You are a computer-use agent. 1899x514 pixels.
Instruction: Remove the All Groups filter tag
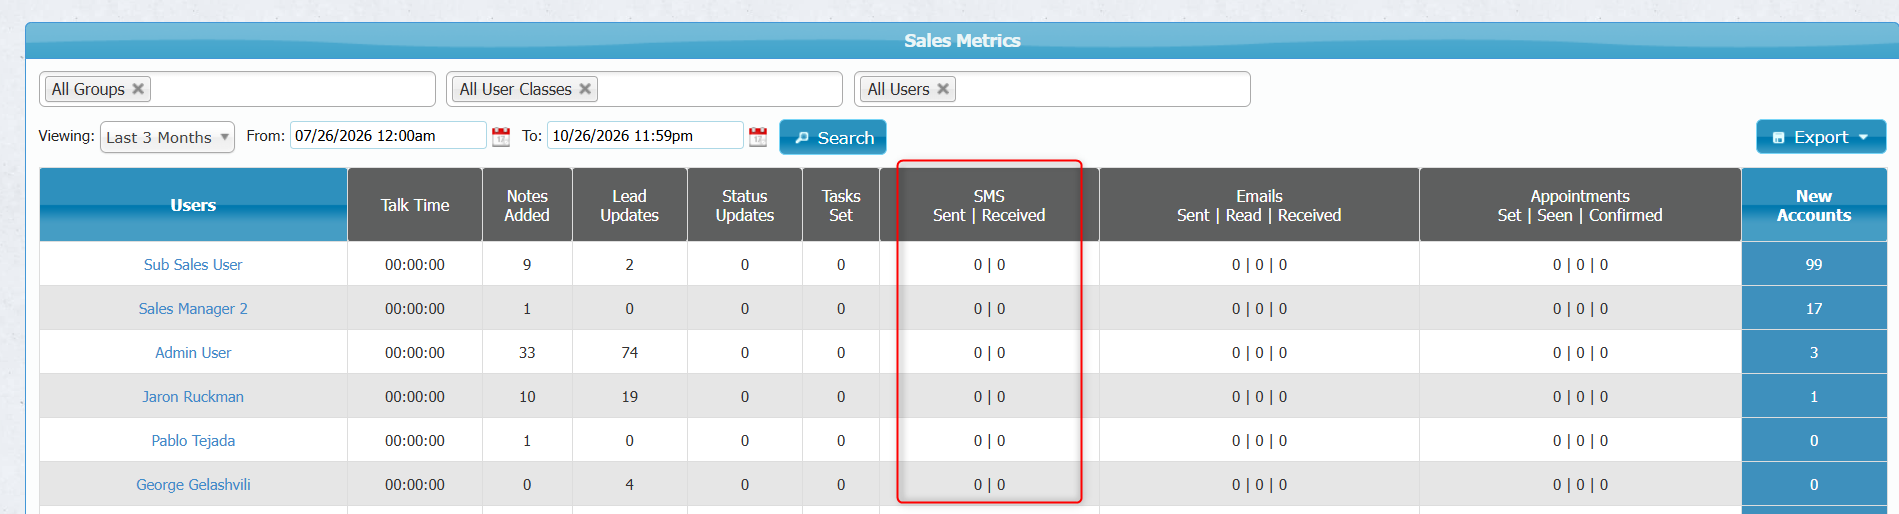click(x=138, y=89)
